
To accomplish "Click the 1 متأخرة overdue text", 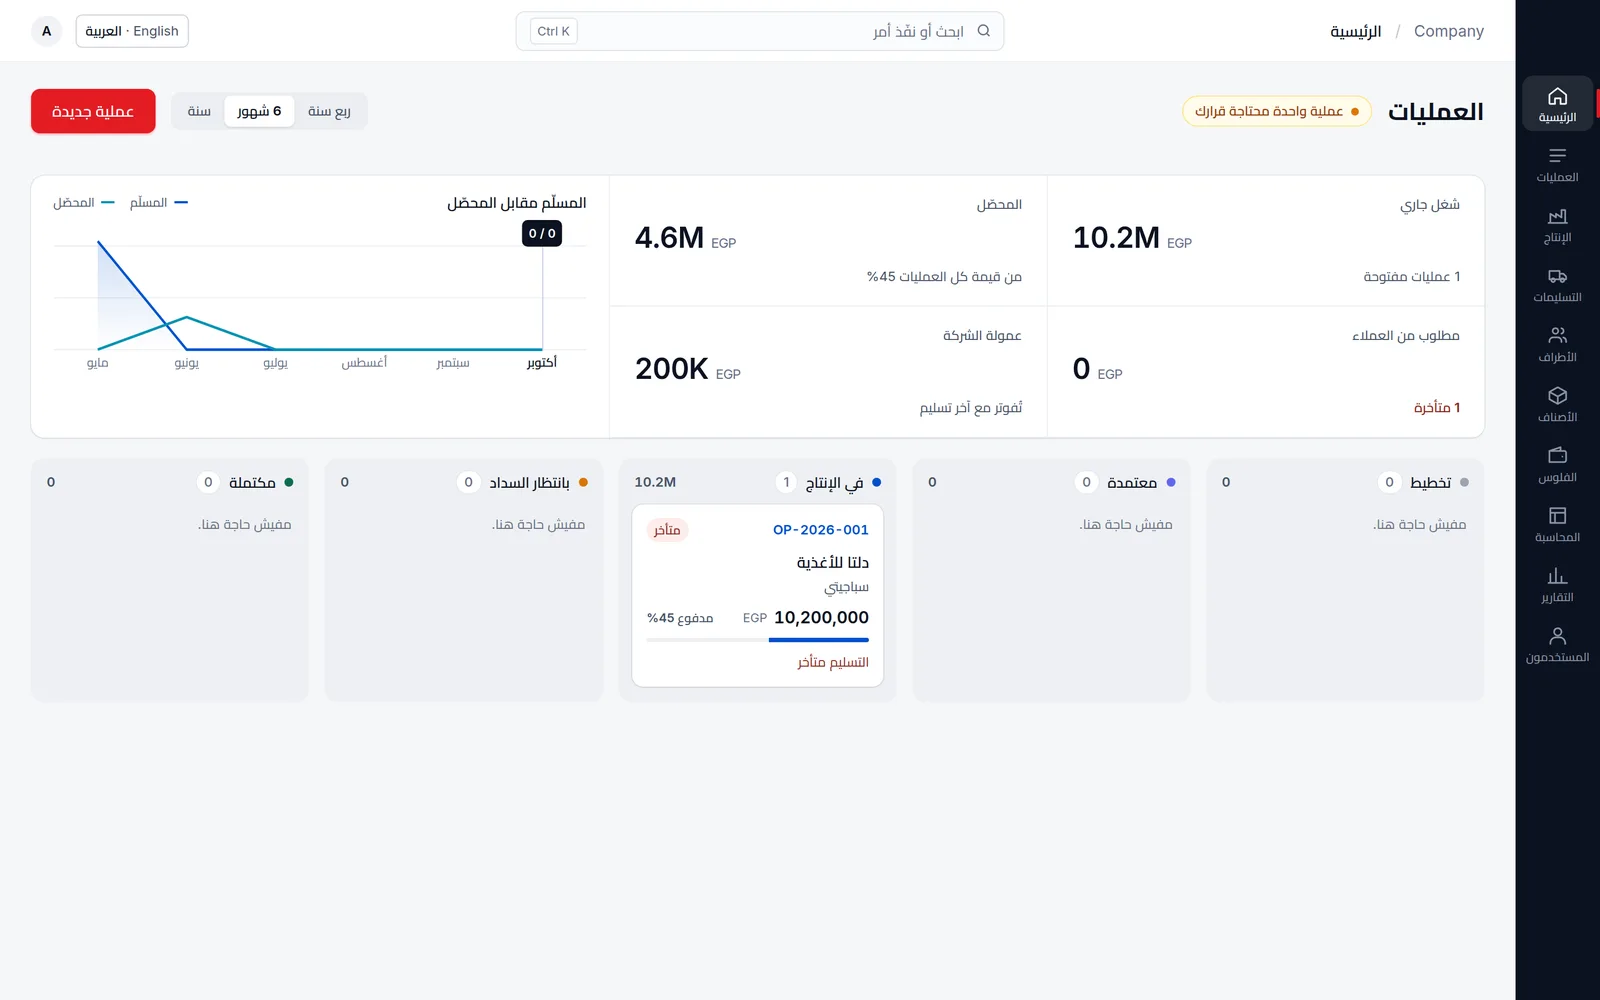I will click(1436, 407).
